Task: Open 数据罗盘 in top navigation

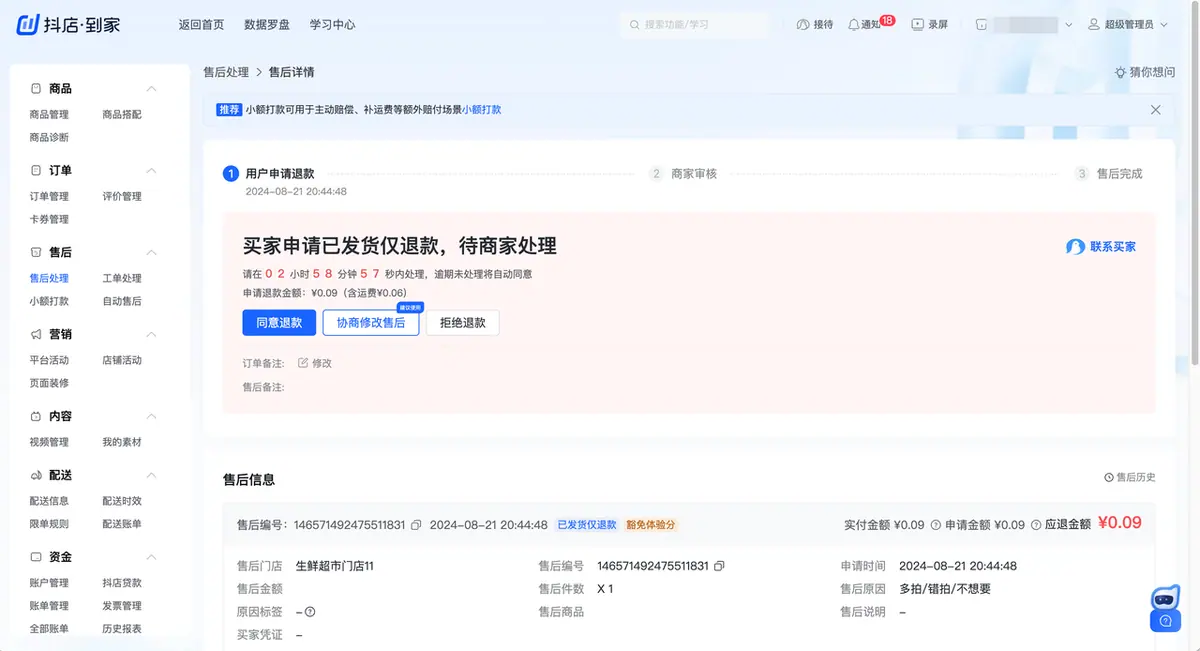Action: click(x=267, y=24)
